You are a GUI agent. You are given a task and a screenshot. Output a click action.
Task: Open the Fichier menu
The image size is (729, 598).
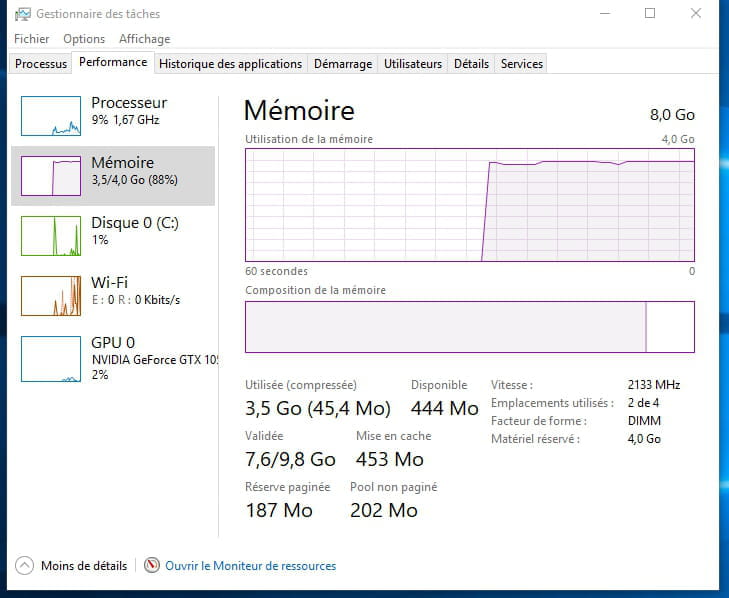pyautogui.click(x=32, y=39)
